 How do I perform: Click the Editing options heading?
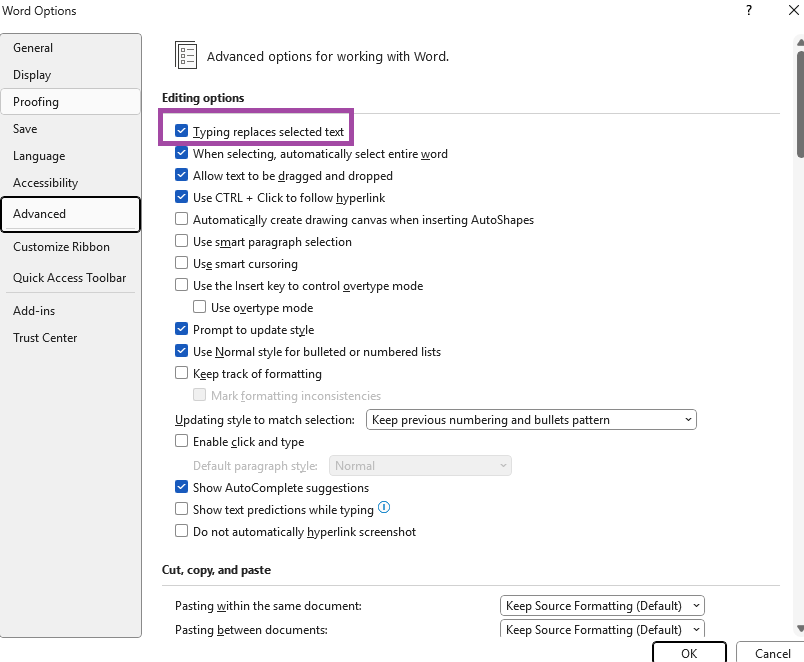point(203,98)
